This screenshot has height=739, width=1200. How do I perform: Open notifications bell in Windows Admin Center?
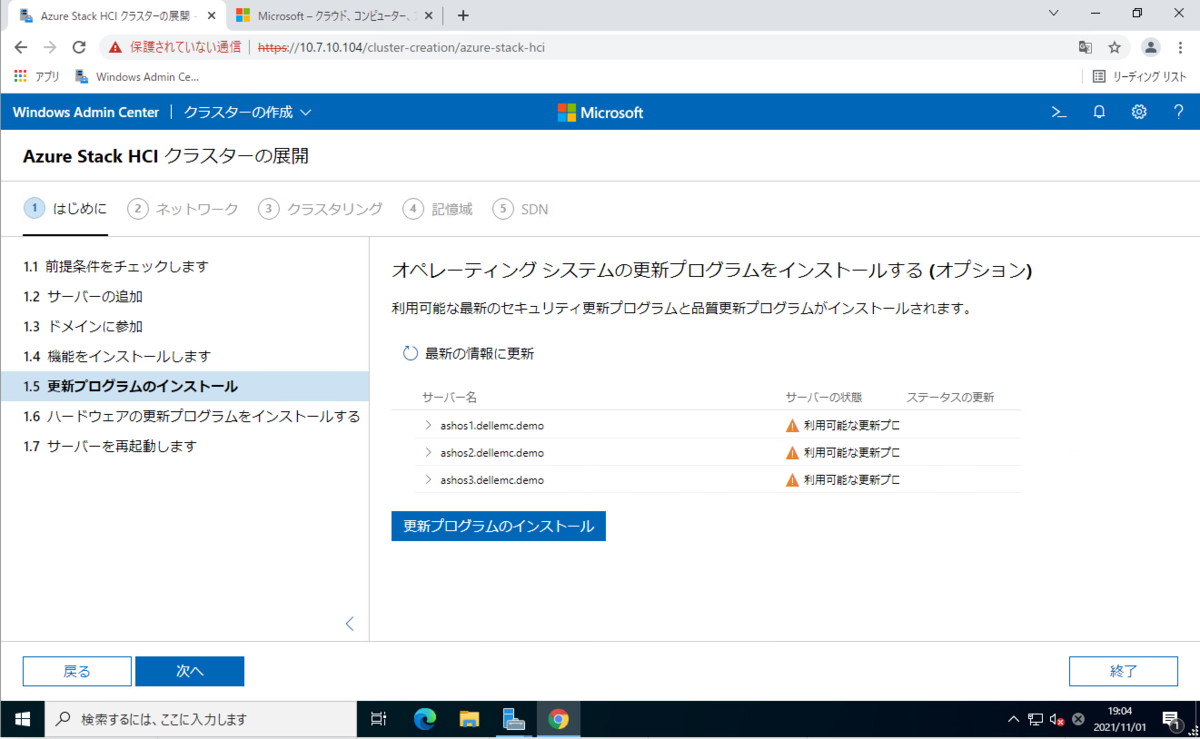coord(1099,112)
